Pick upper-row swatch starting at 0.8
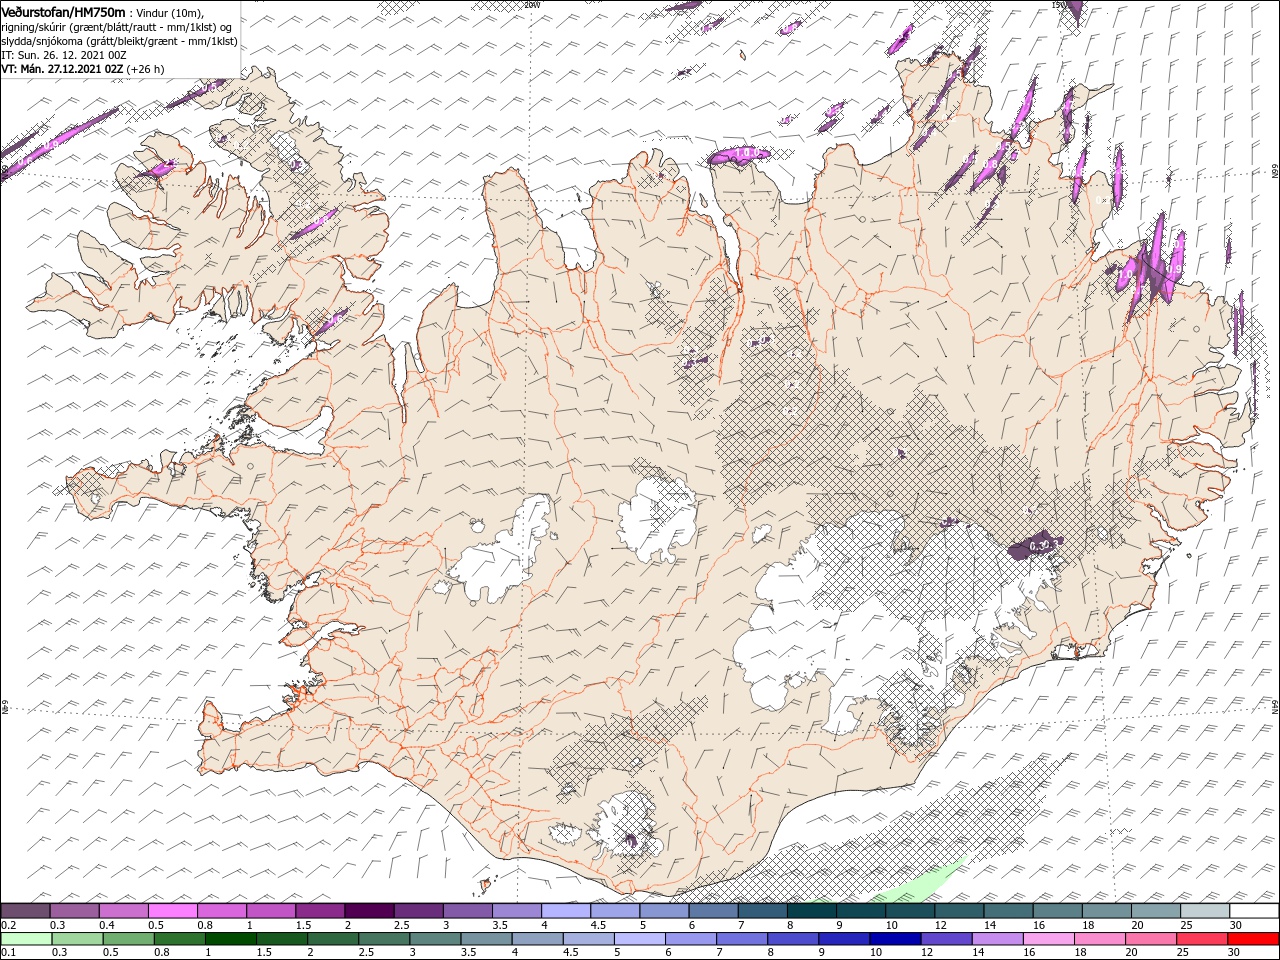This screenshot has width=1280, height=960. [222, 911]
